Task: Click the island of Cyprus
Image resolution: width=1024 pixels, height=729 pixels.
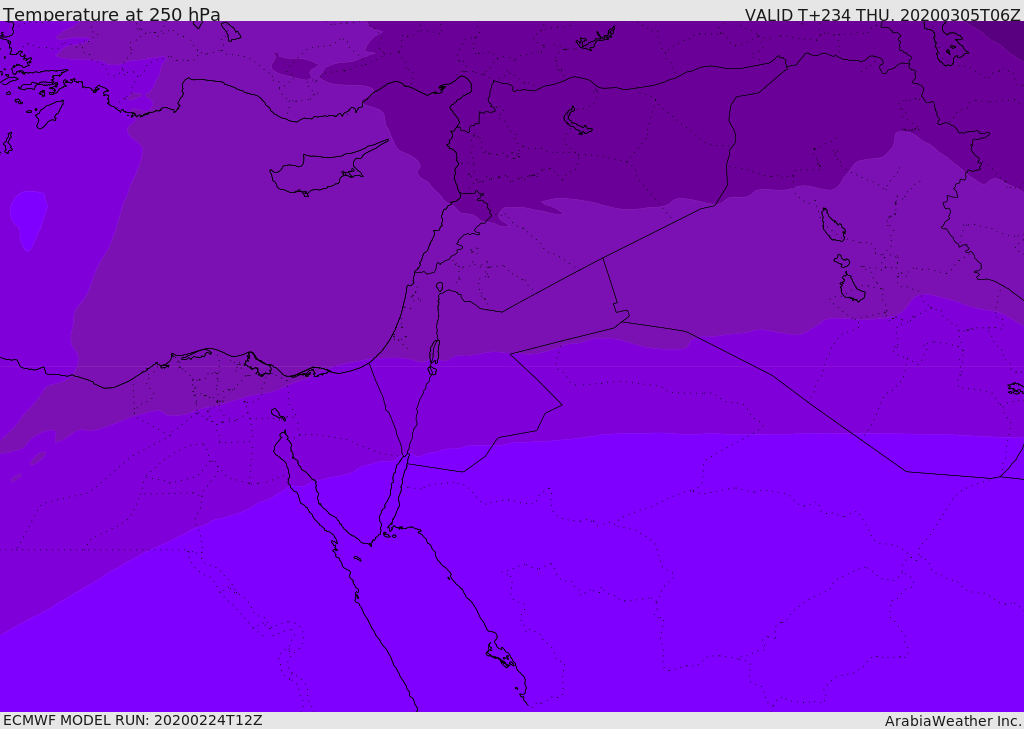Action: [x=322, y=170]
